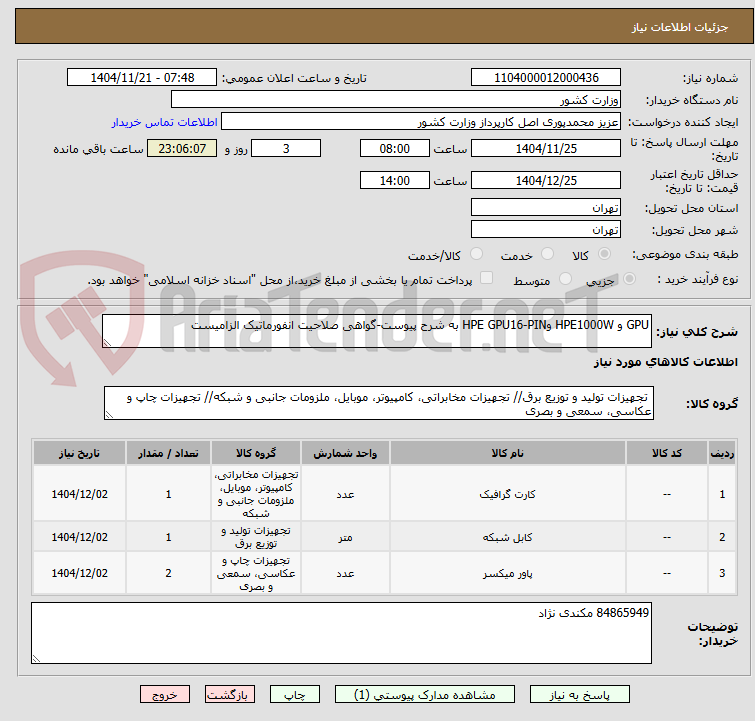Click the متر unit cell in row 2

345,537
